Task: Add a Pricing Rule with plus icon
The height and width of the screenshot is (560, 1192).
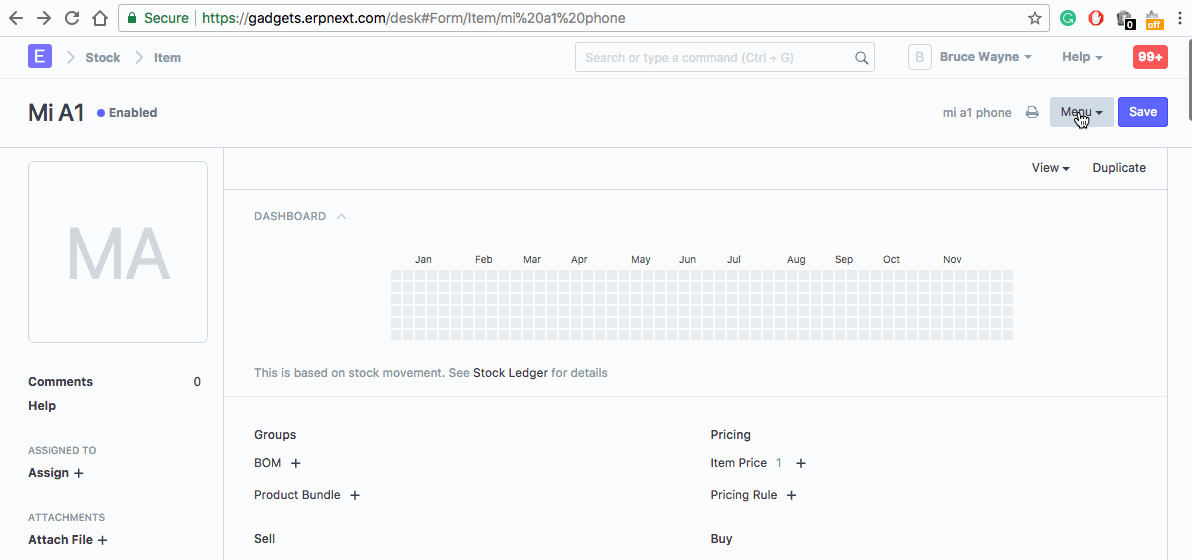Action: click(x=791, y=495)
